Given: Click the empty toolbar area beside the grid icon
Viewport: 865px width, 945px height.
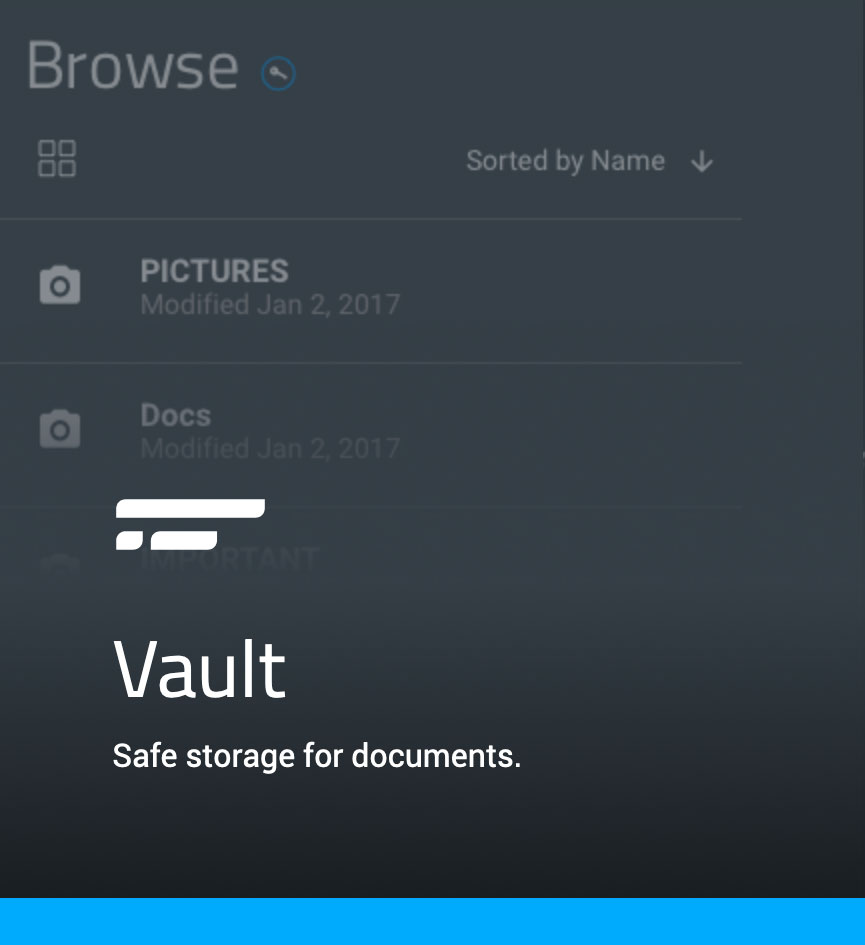Looking at the screenshot, I should tap(271, 160).
